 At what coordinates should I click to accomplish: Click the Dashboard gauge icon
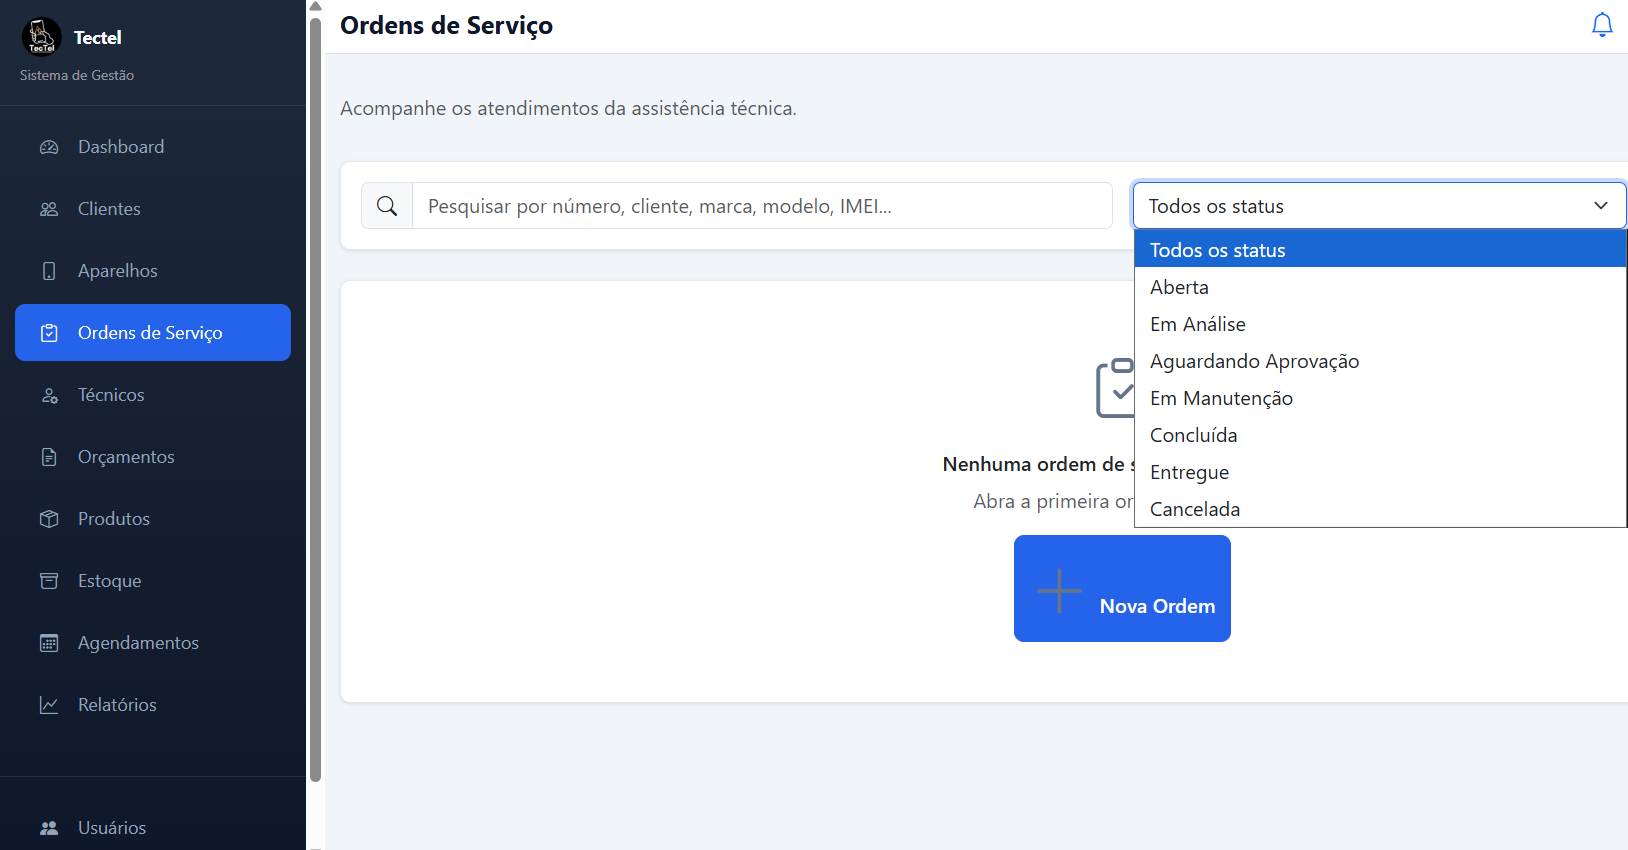49,147
